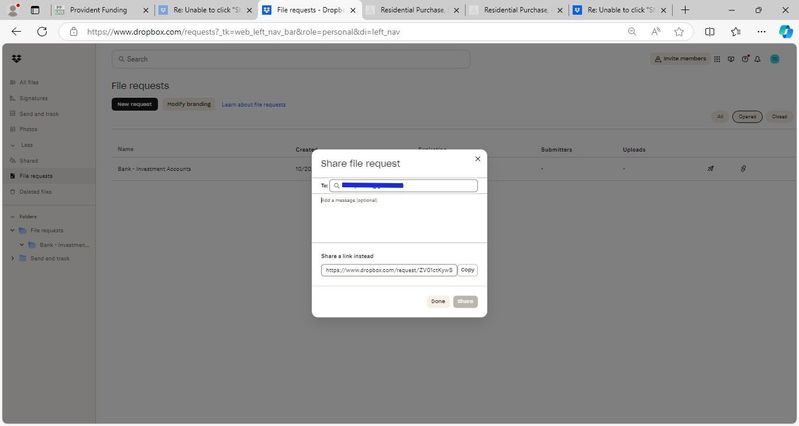
Task: Close the Share file request dialog
Action: [x=477, y=159]
